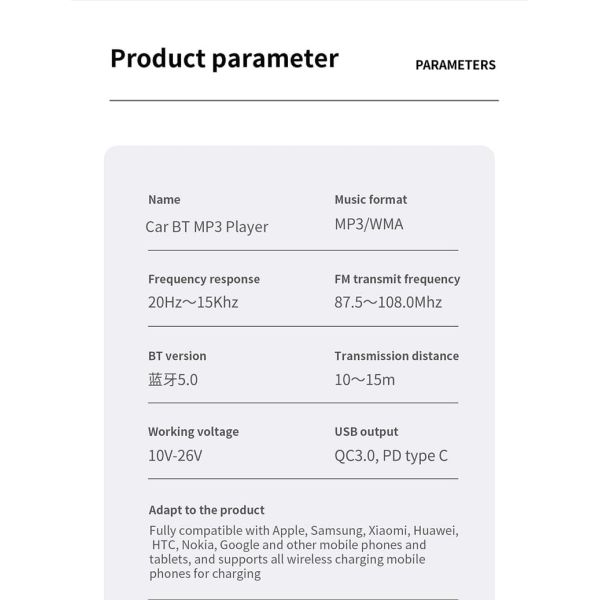
Task: Click the 'Name' field label
Action: (x=164, y=199)
